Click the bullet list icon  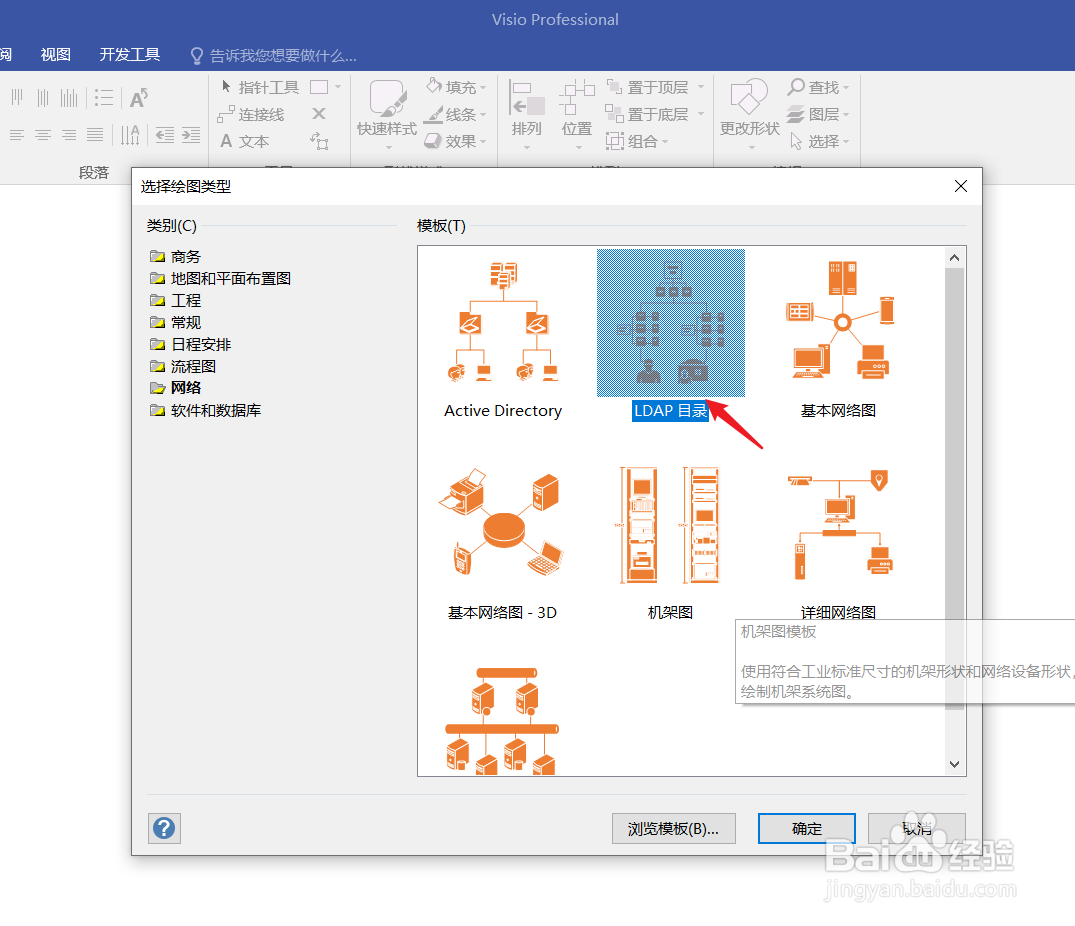click(x=104, y=97)
